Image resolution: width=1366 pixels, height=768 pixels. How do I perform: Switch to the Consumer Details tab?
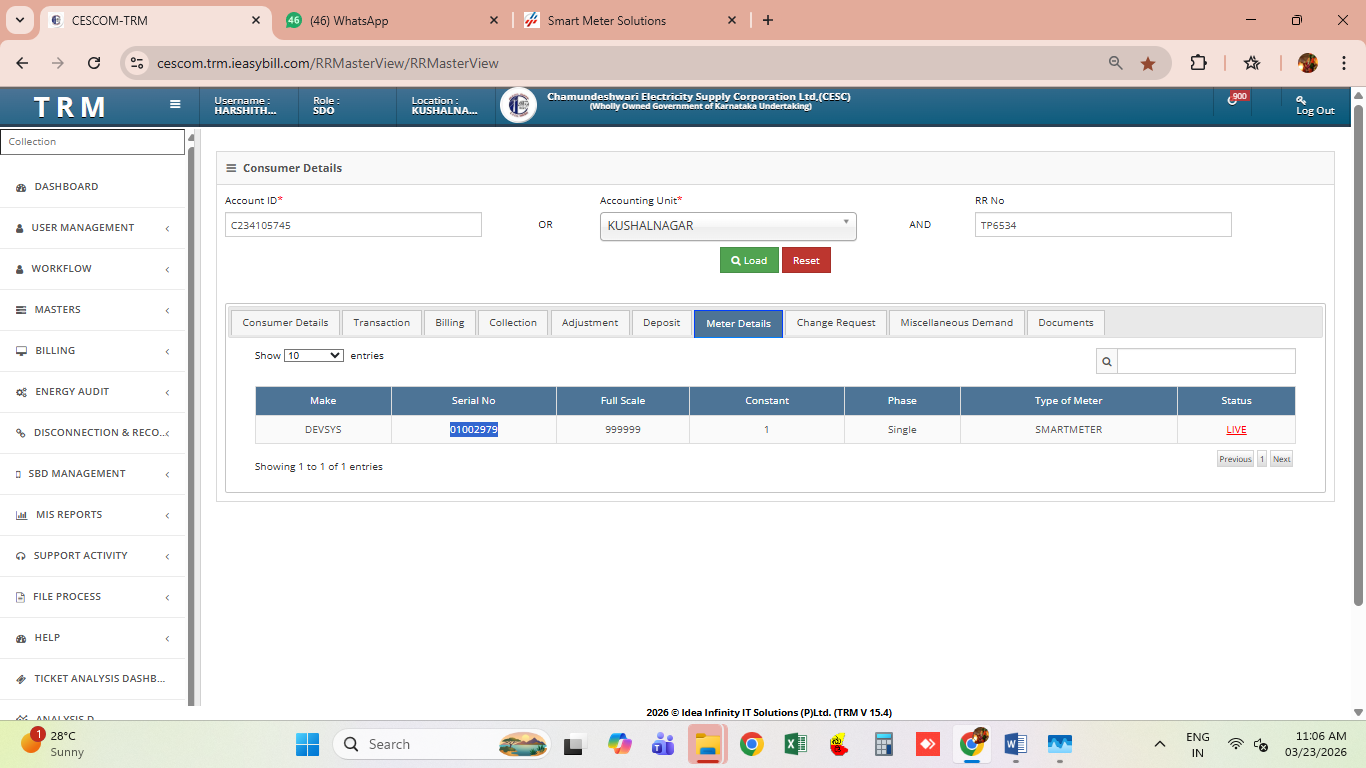(285, 323)
